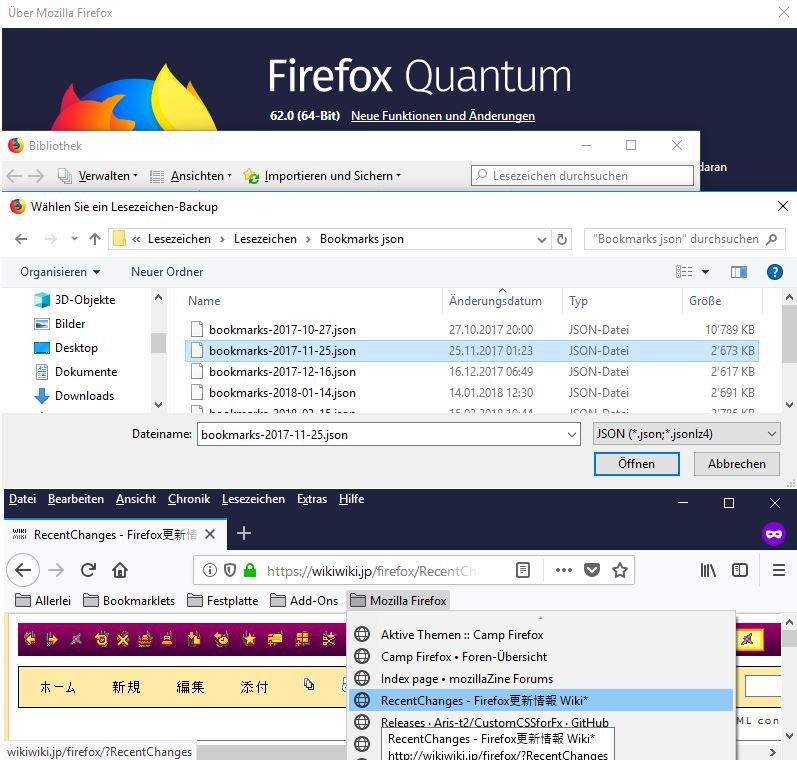Open the Festplatte bookmarks folder

tap(223, 600)
